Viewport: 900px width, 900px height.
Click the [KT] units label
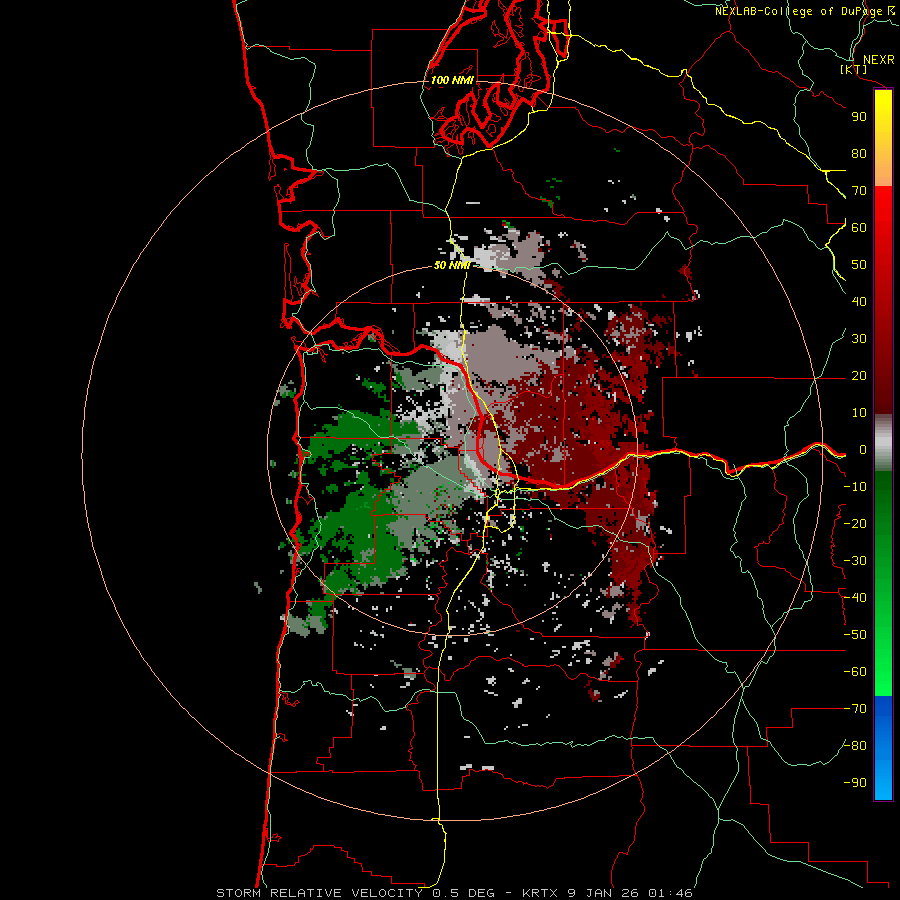(853, 70)
